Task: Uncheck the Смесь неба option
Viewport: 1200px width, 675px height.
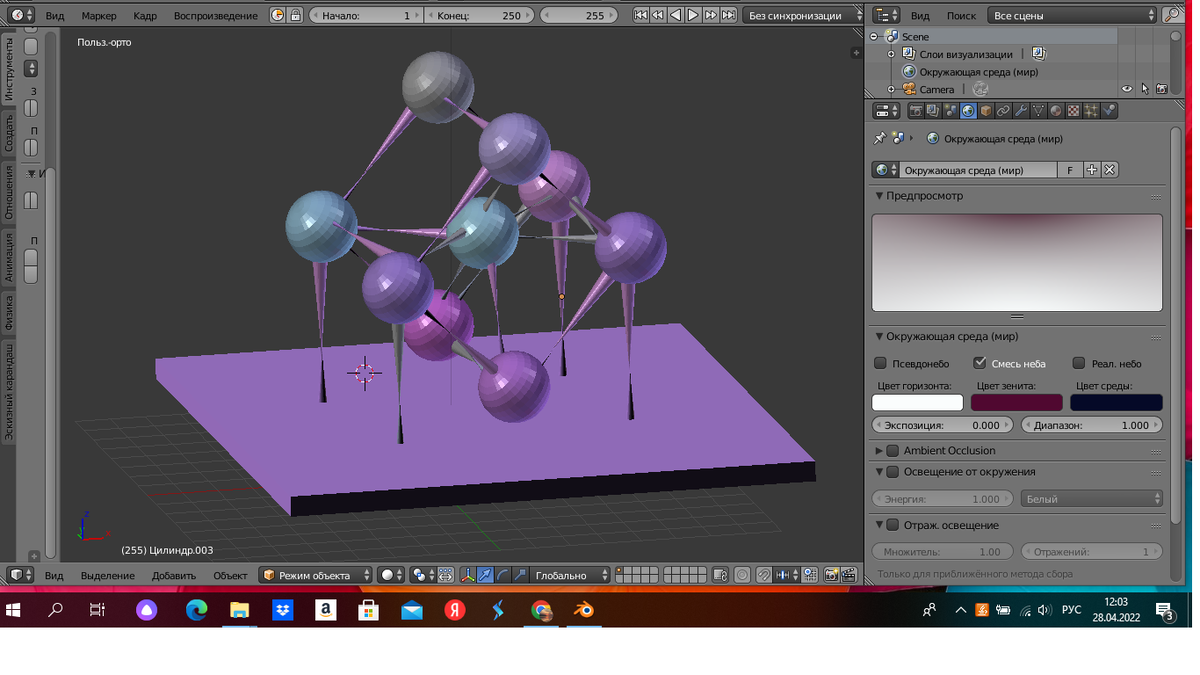Action: click(x=980, y=363)
